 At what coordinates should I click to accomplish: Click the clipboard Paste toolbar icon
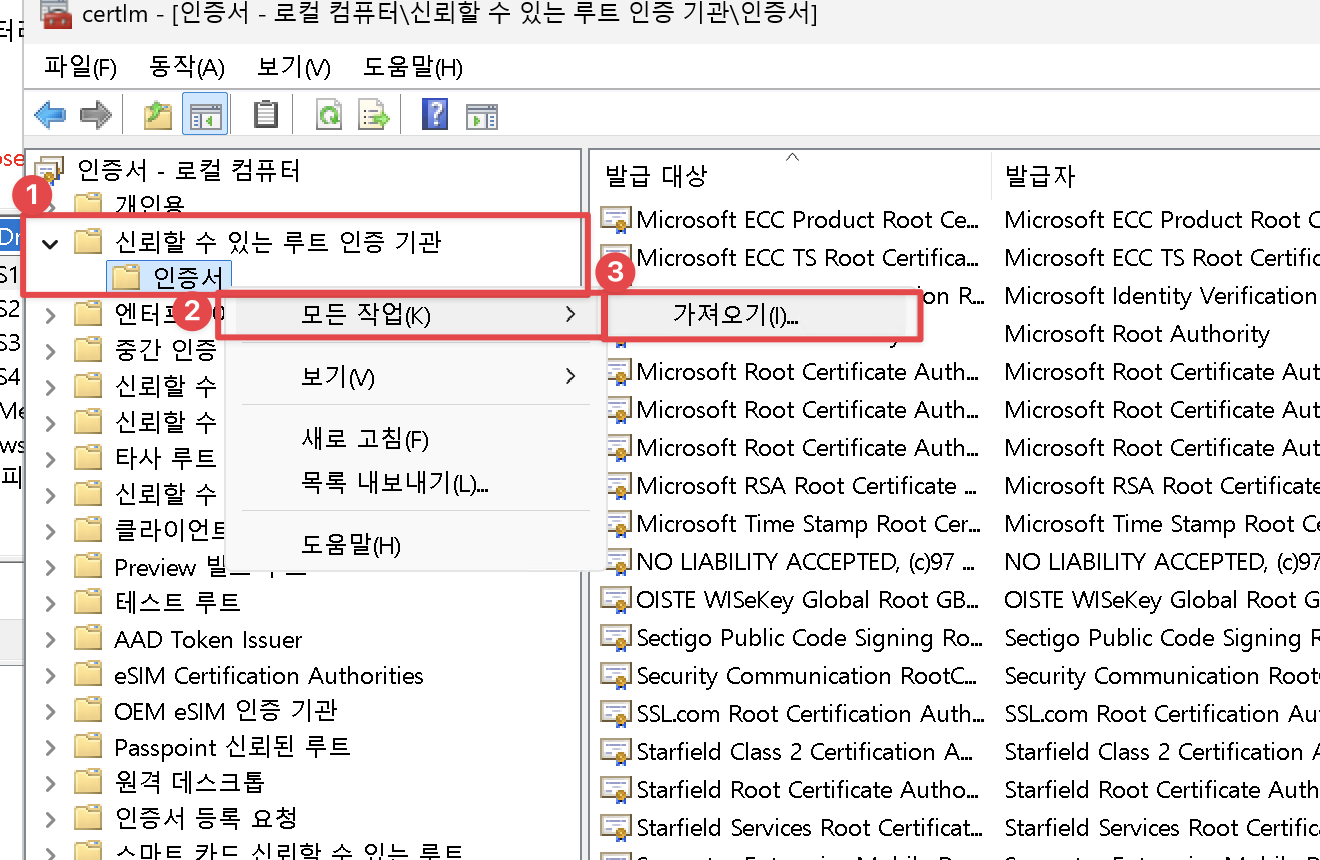[x=265, y=115]
